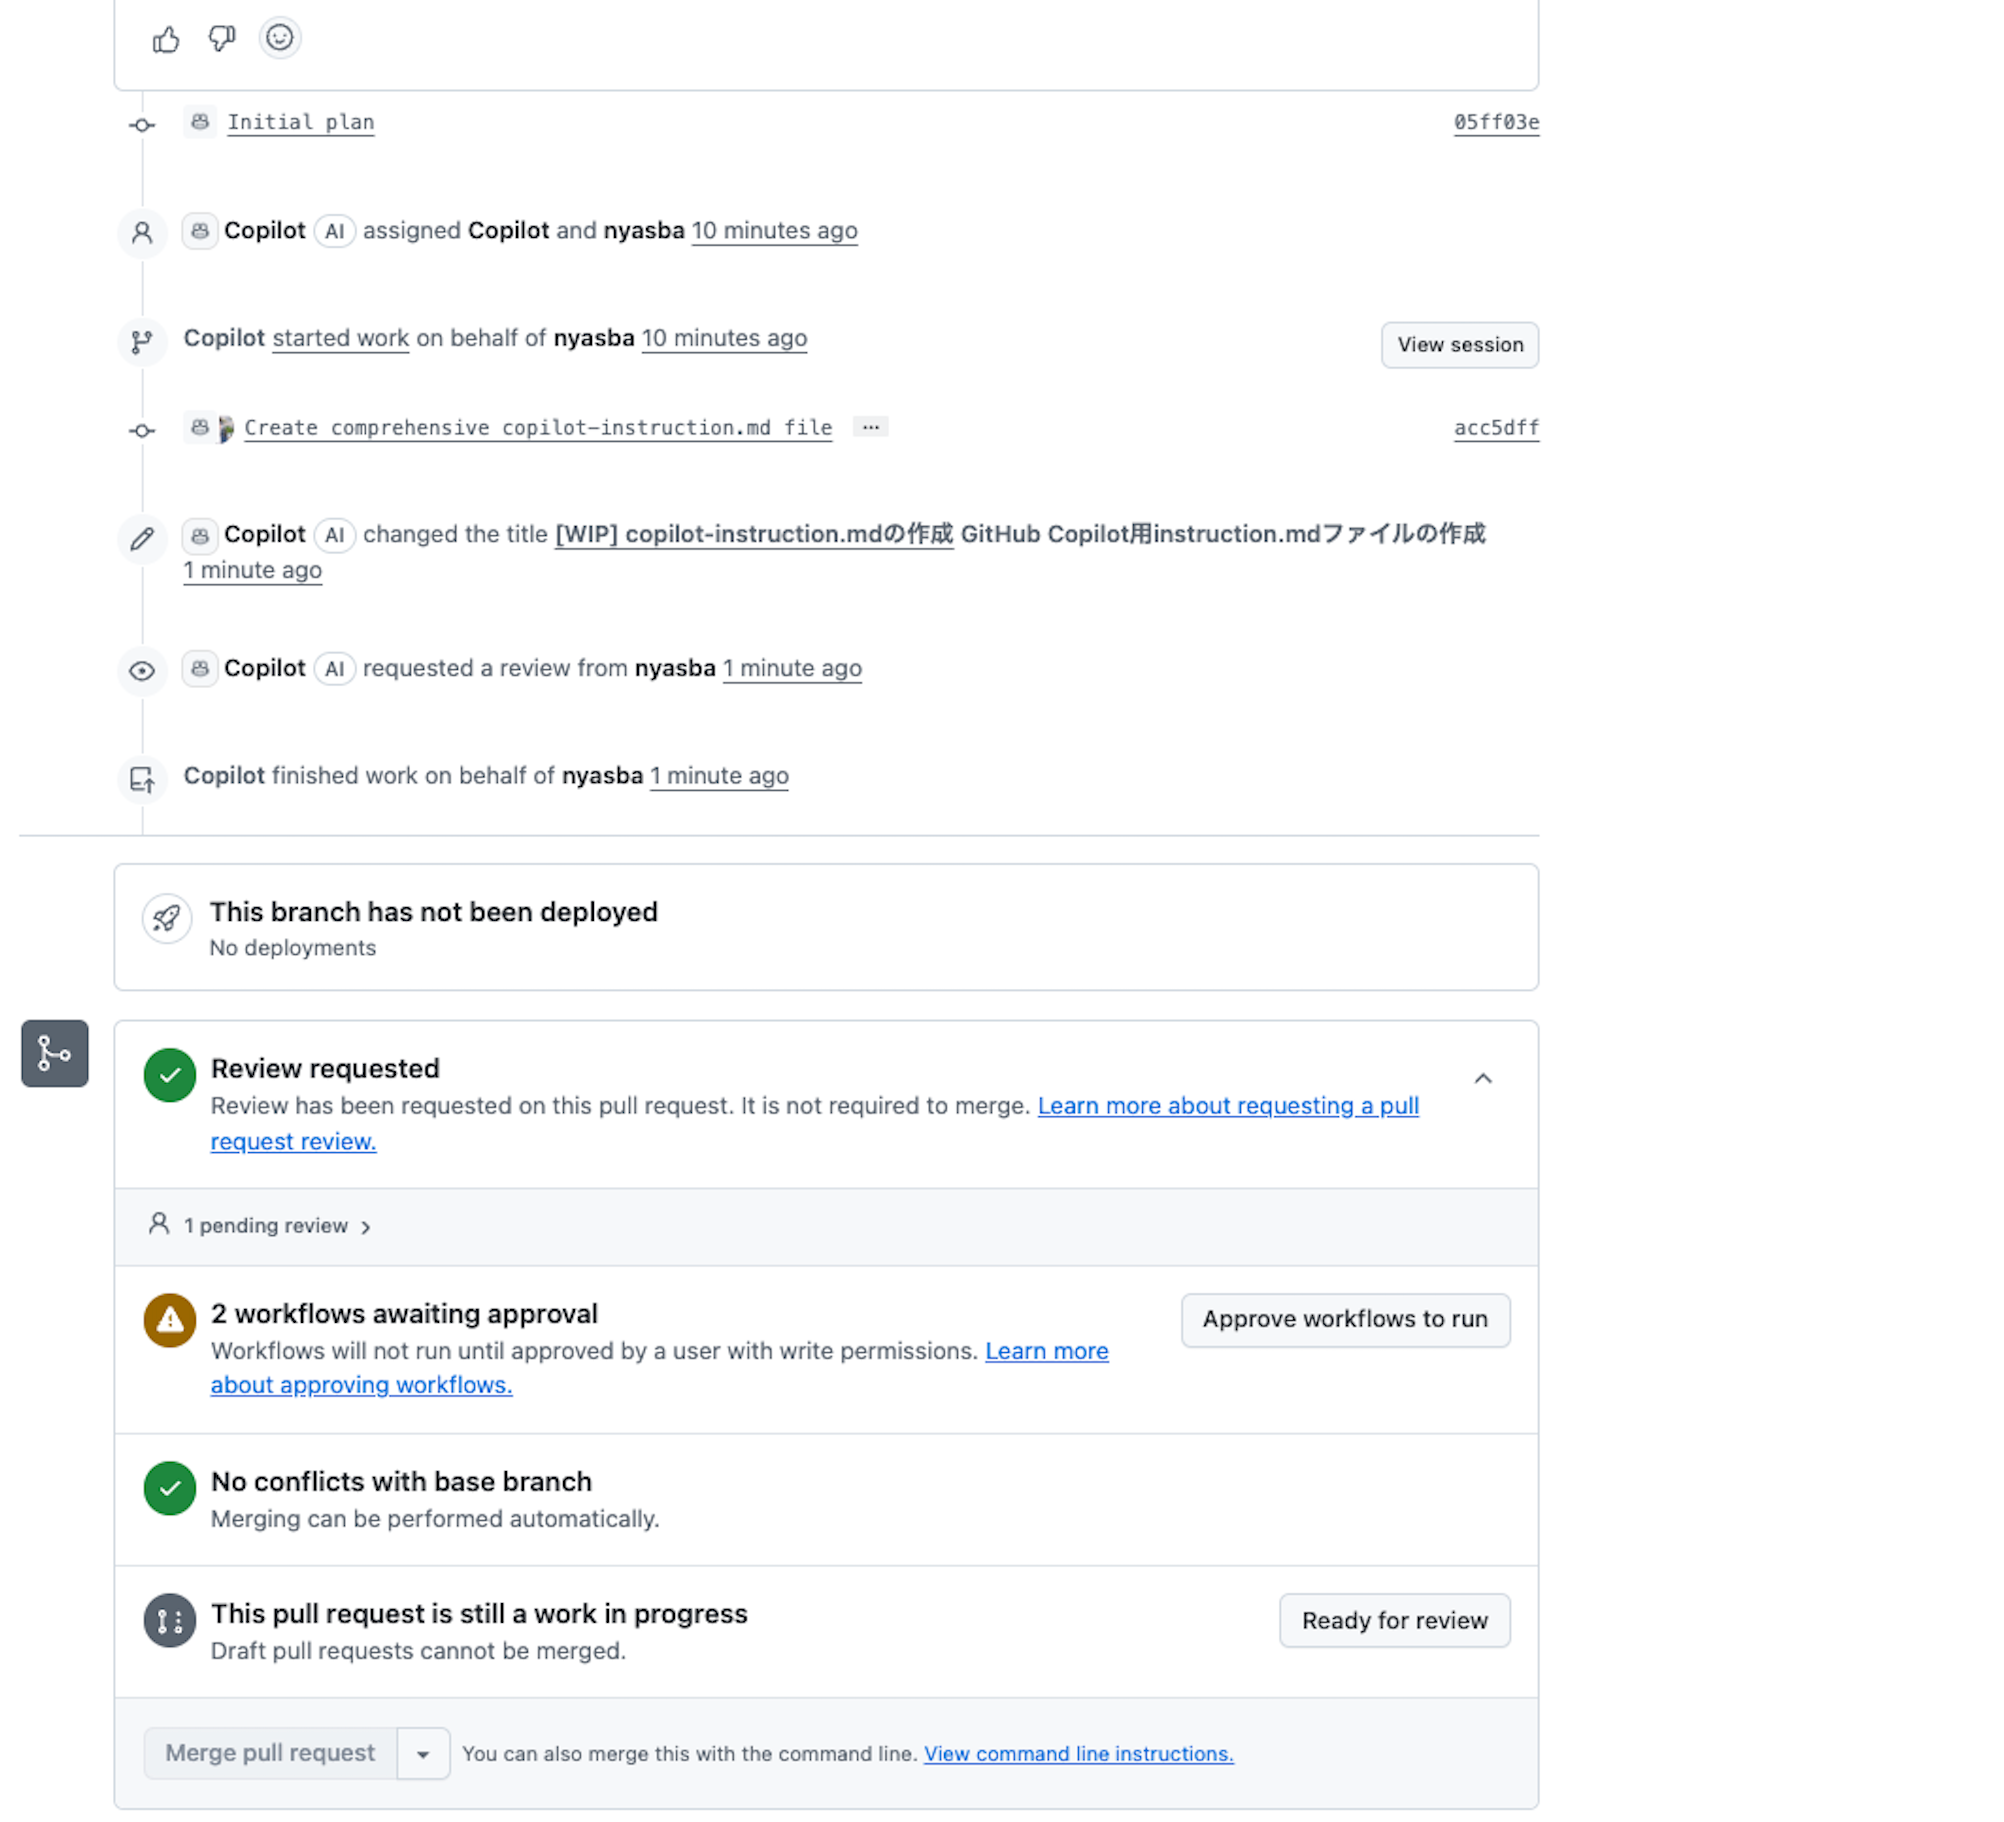Add a thumbs up reaction to the comment
Image resolution: width=2004 pixels, height=1822 pixels.
pos(166,38)
